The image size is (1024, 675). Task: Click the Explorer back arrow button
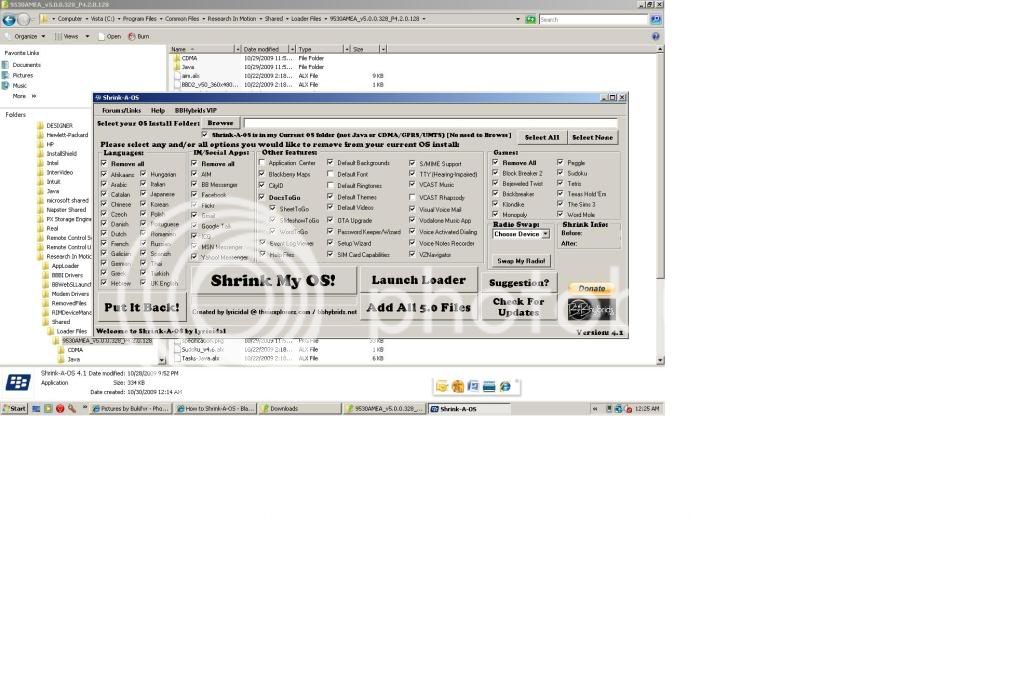[9, 20]
